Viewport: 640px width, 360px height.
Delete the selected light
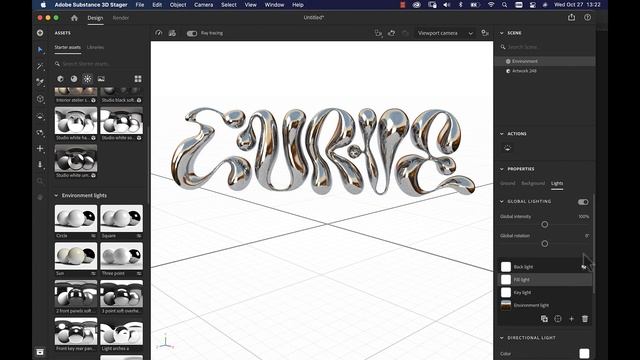585,319
